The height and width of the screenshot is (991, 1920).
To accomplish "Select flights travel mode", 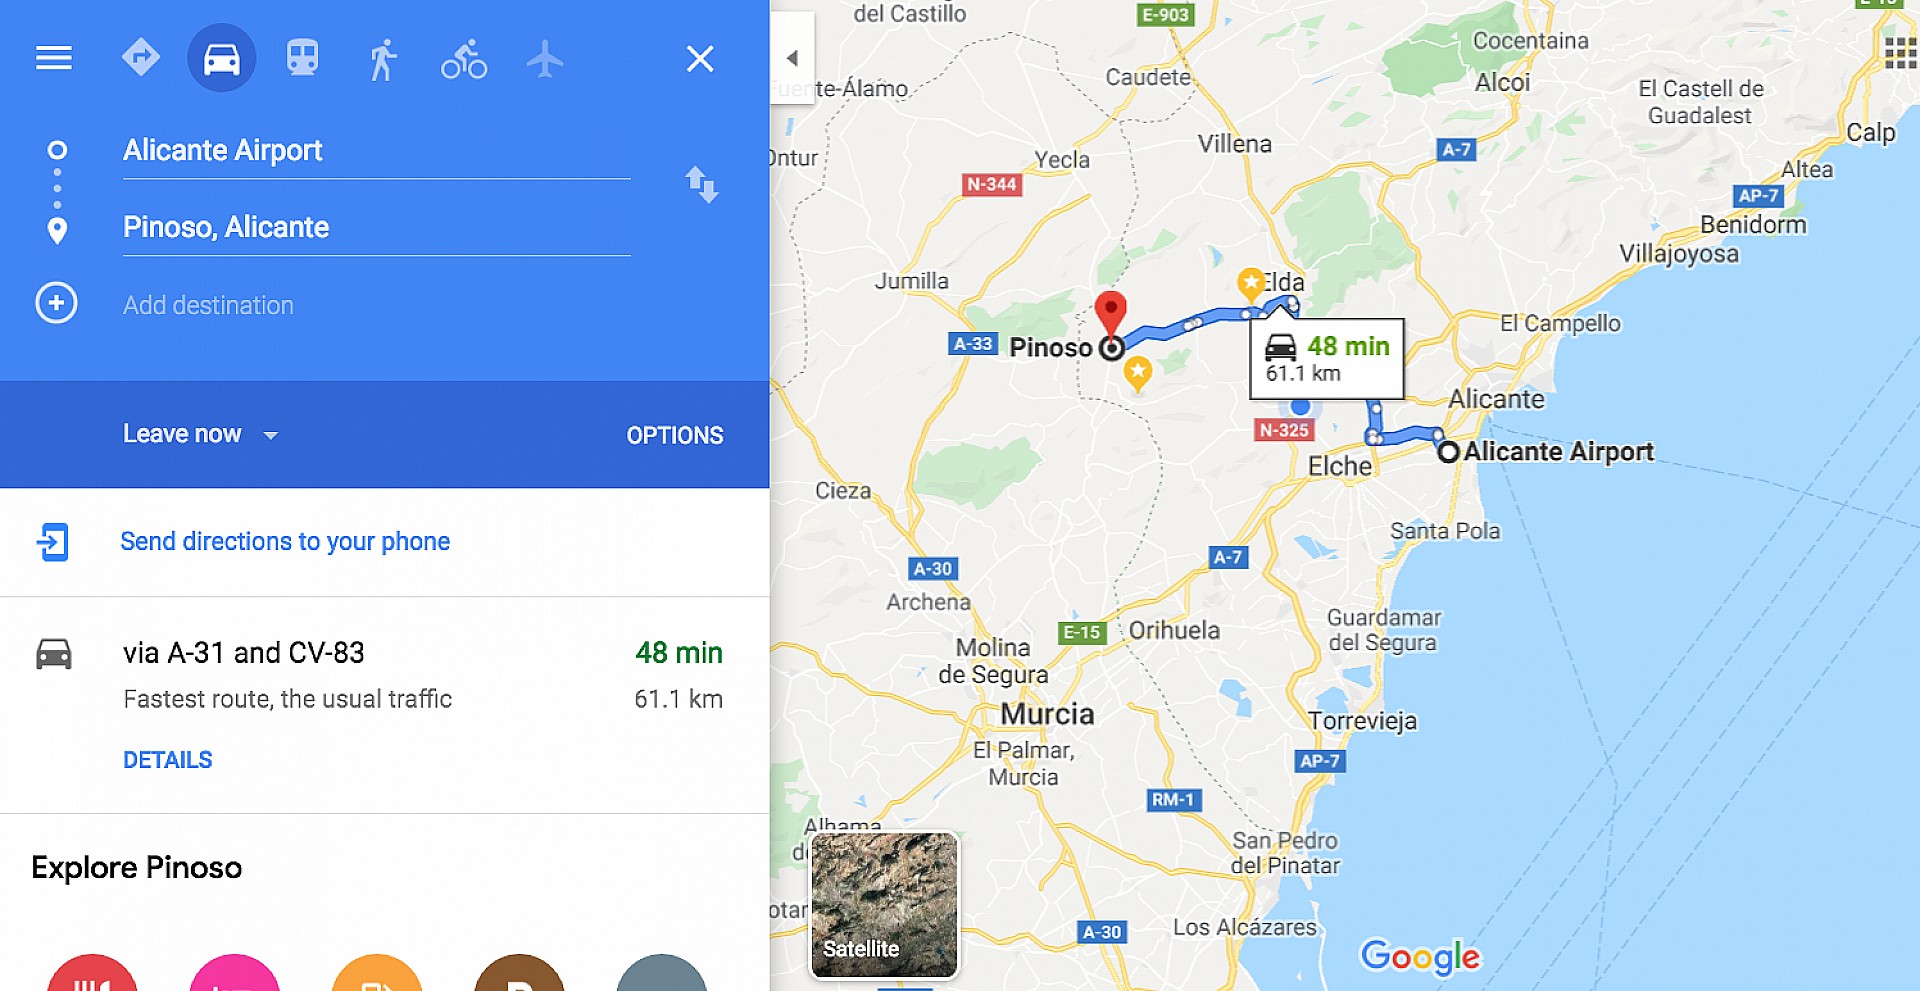I will (x=545, y=59).
